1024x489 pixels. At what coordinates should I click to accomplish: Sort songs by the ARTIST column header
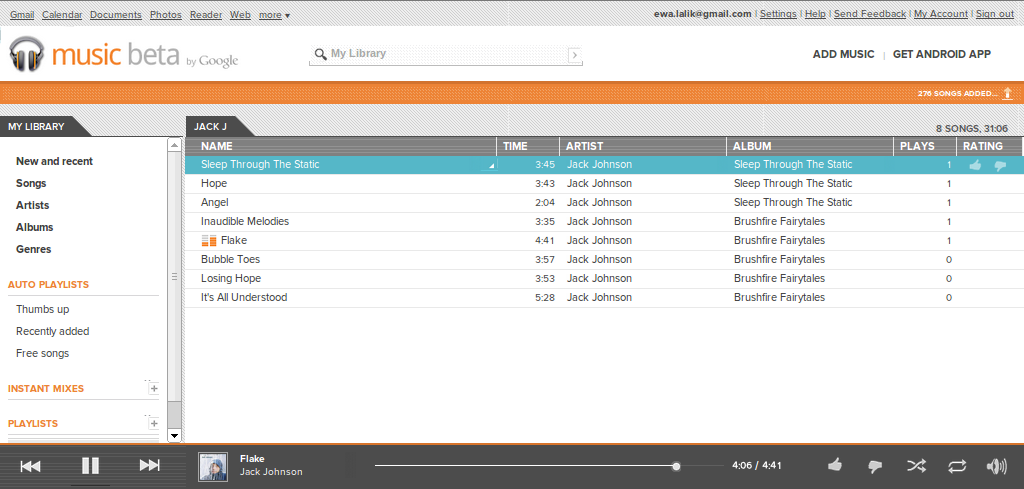(643, 146)
